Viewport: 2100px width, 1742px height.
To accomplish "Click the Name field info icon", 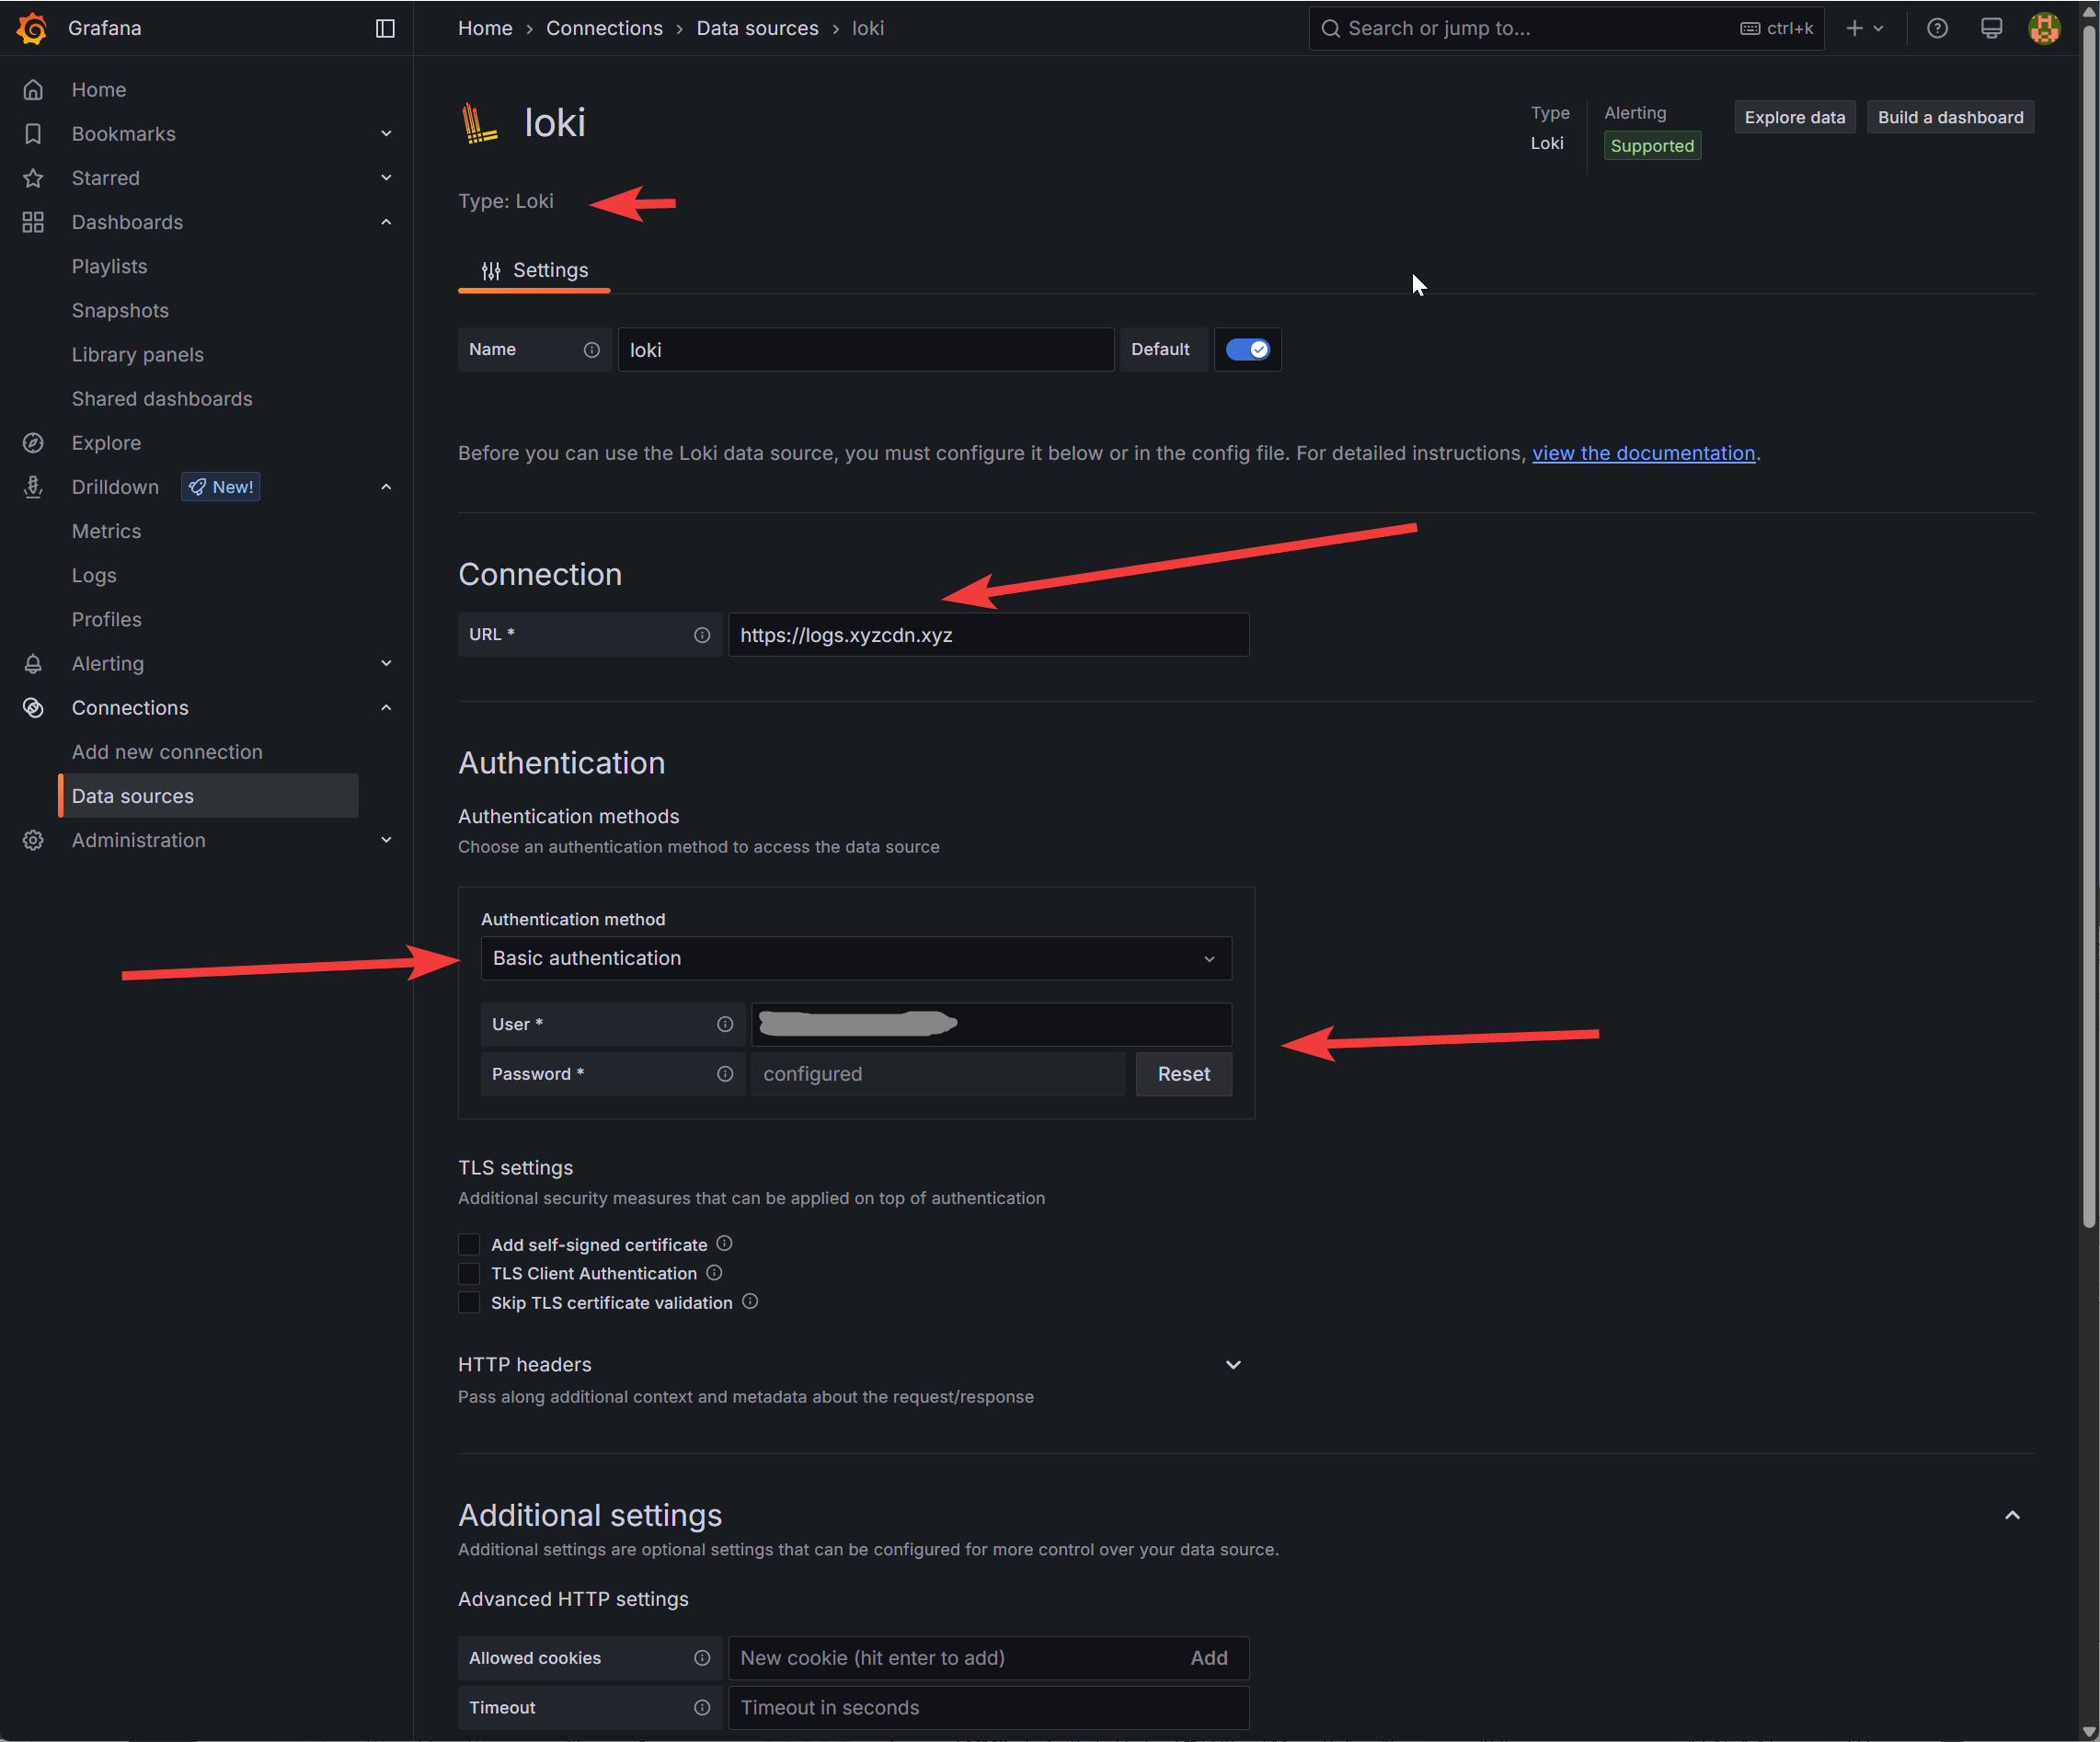I will [592, 350].
